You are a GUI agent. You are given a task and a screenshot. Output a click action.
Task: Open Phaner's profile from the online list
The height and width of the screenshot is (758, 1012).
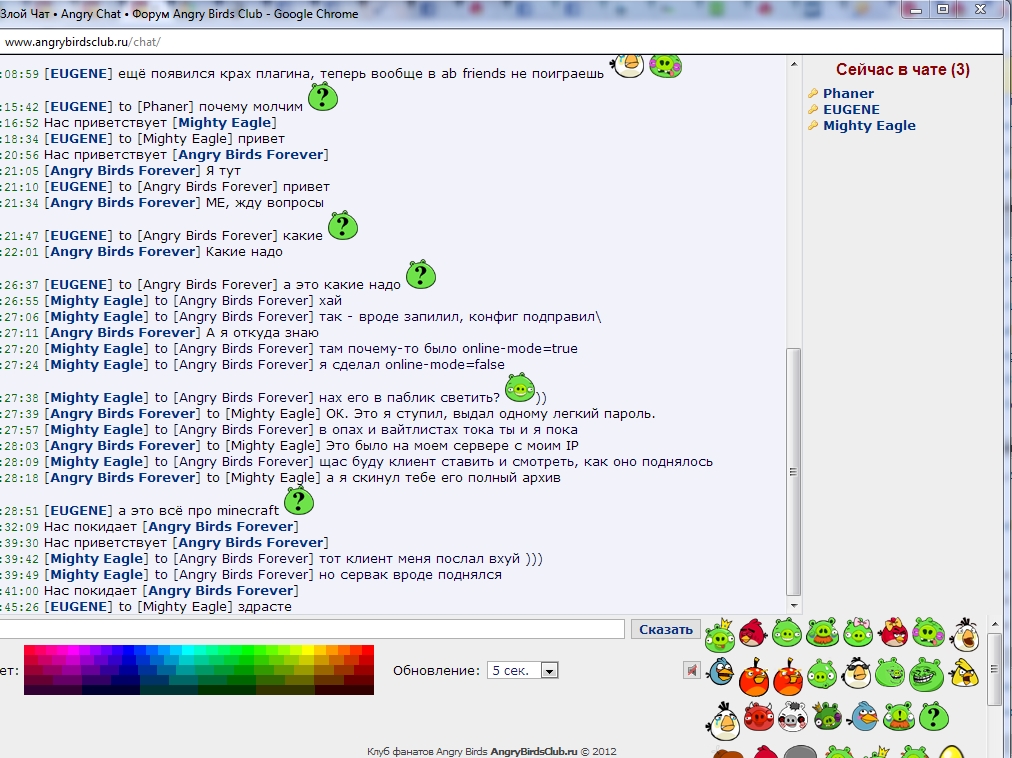pyautogui.click(x=848, y=94)
